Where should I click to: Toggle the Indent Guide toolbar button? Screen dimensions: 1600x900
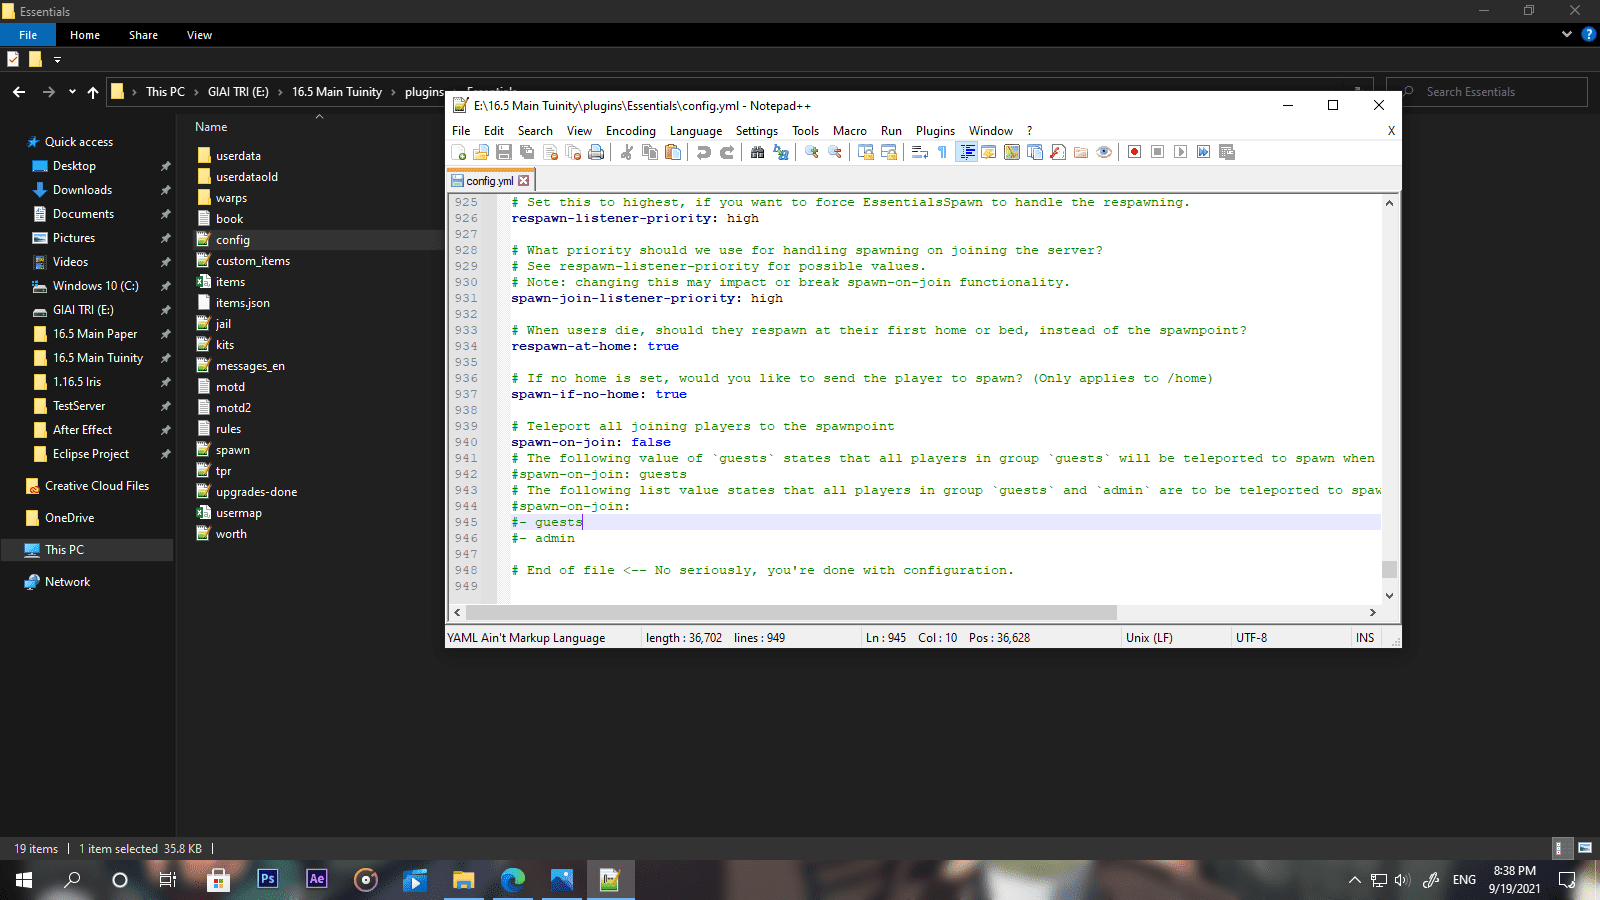click(966, 152)
